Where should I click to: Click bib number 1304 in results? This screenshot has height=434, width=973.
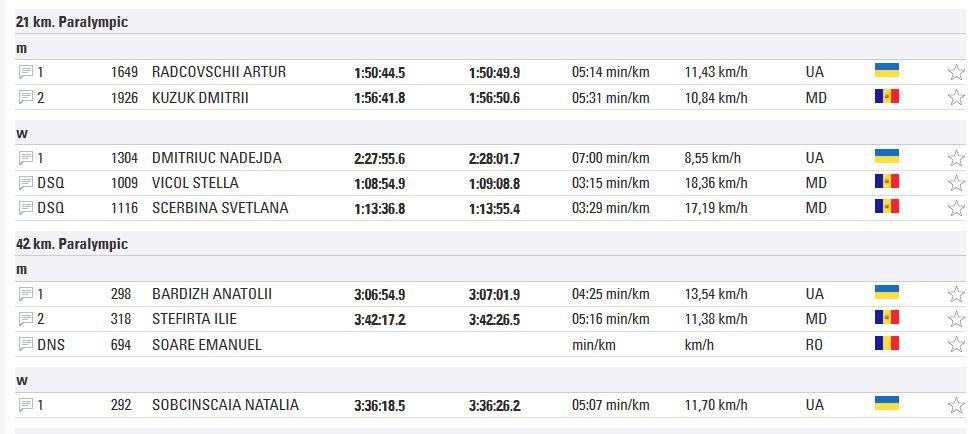click(x=124, y=158)
